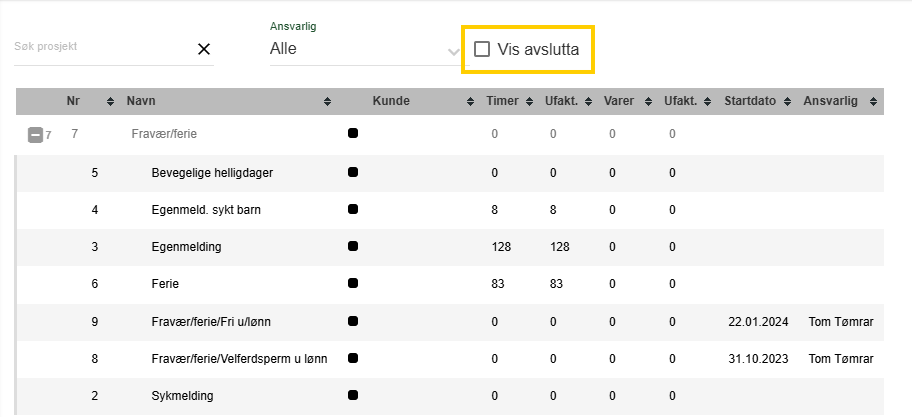912x417 pixels.
Task: Open the Fravær/ferie/Fri u/lønn project
Action: [x=450, y=321]
